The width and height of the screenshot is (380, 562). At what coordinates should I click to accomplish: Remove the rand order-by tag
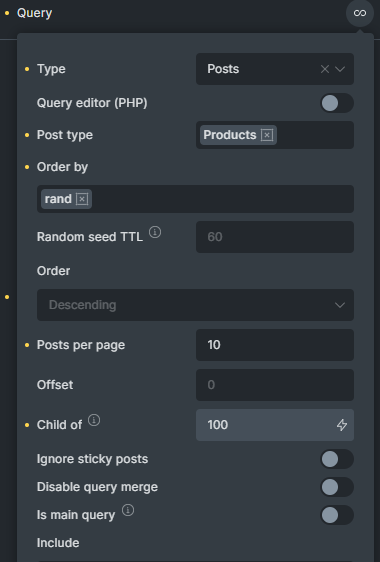pos(82,199)
